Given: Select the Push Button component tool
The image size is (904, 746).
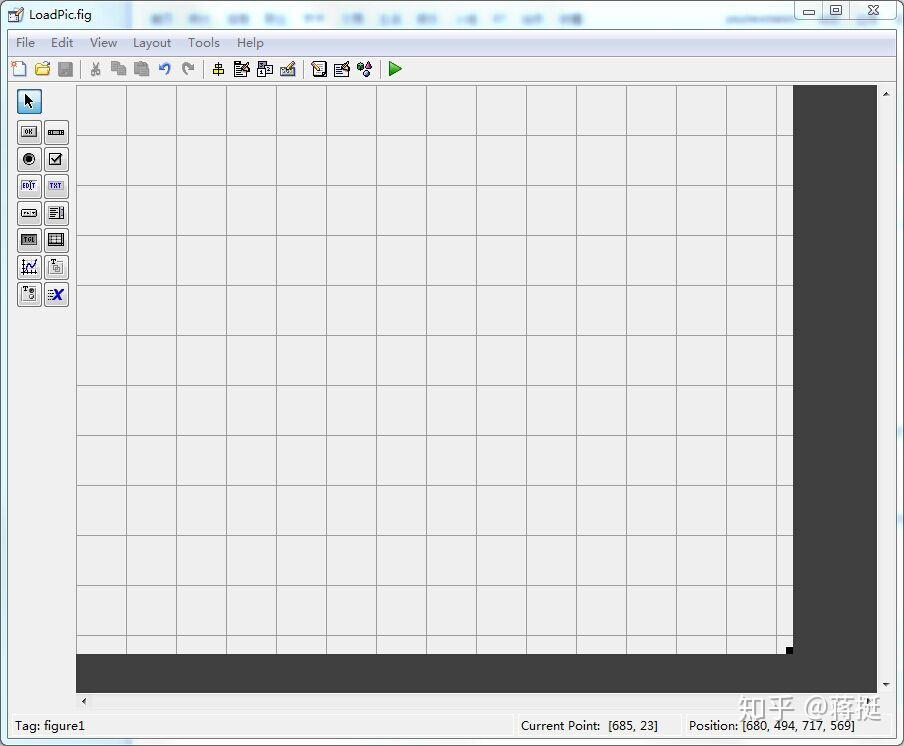Looking at the screenshot, I should pos(28,131).
